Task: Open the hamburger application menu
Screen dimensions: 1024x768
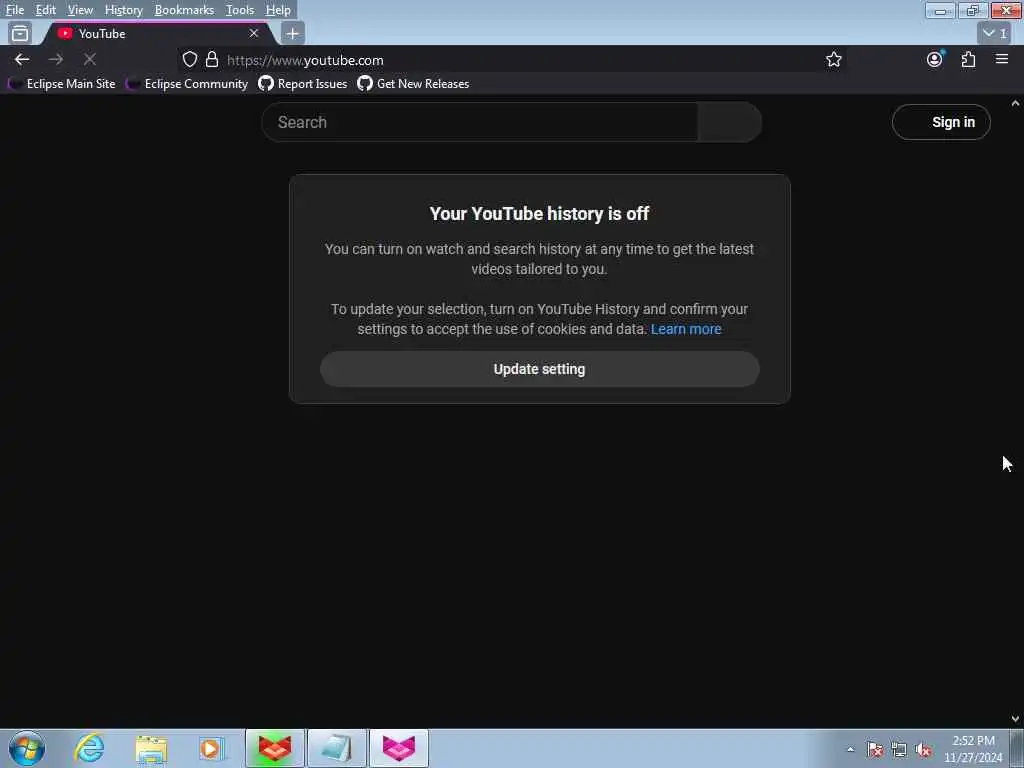Action: [1002, 59]
